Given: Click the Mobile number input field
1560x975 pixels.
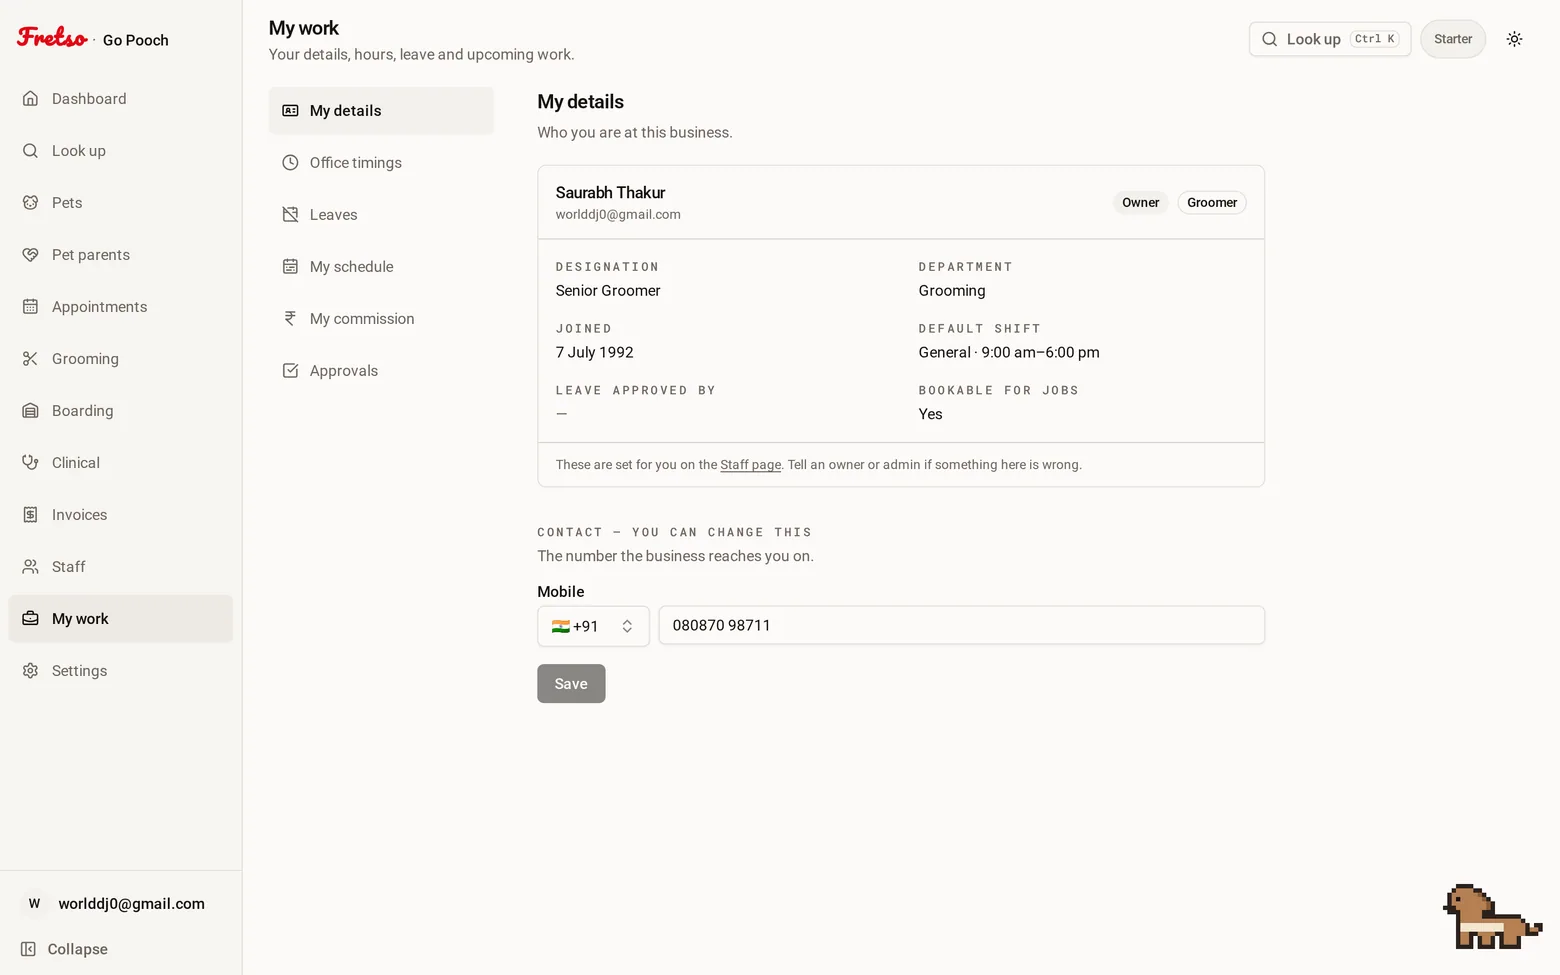Looking at the screenshot, I should pos(961,625).
